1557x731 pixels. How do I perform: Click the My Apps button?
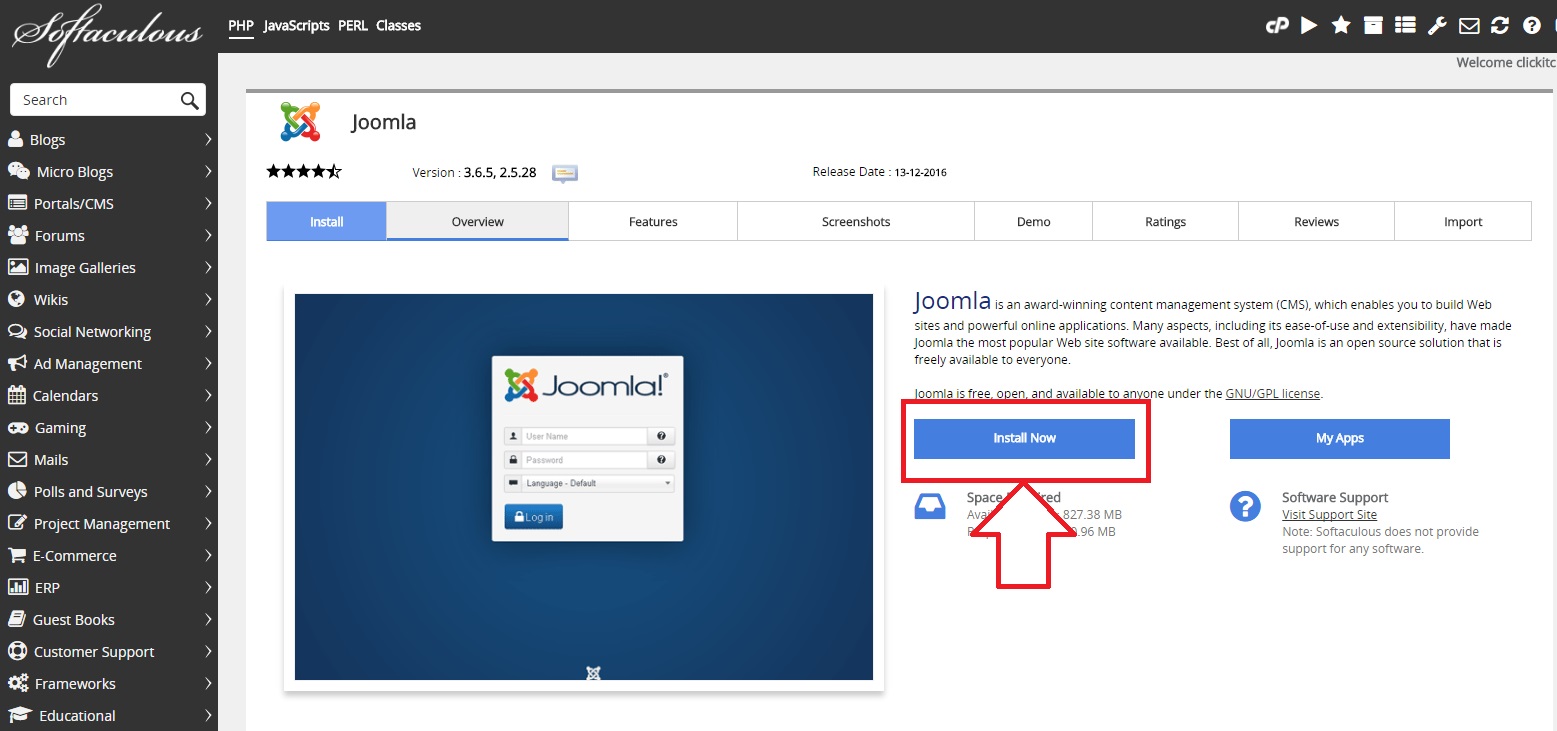(x=1339, y=438)
